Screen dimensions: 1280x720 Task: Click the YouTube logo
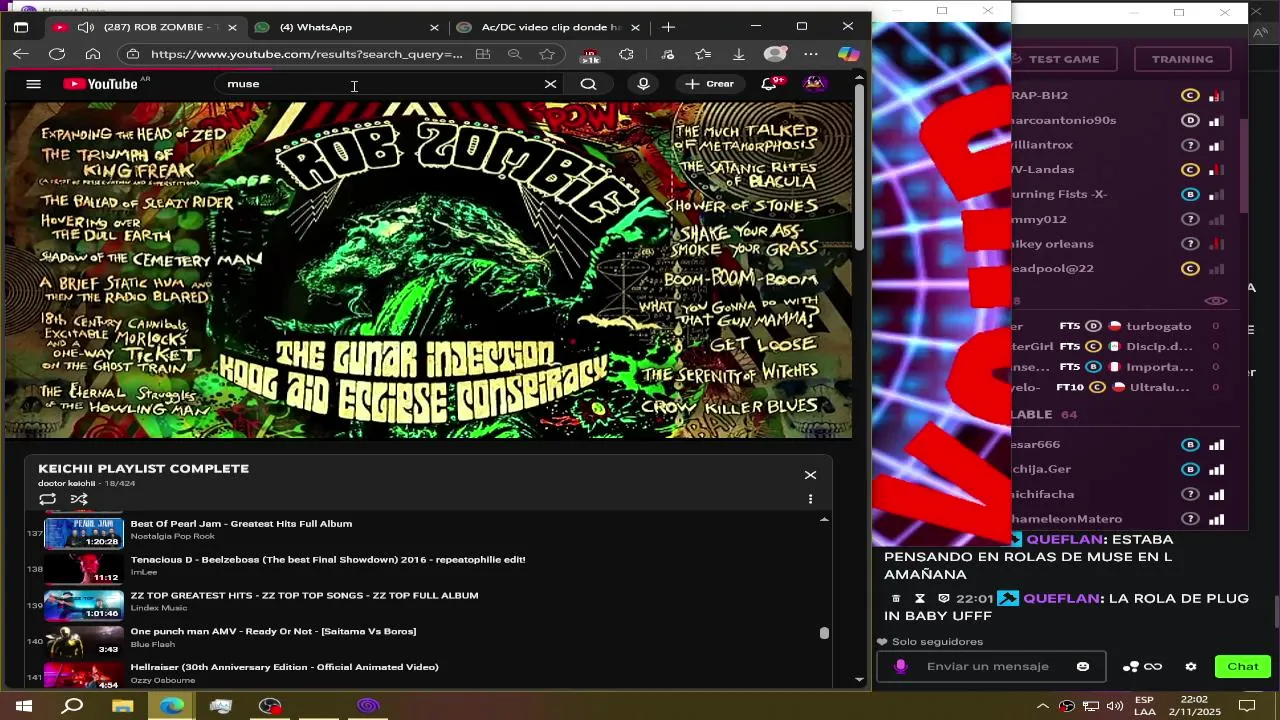(x=100, y=84)
